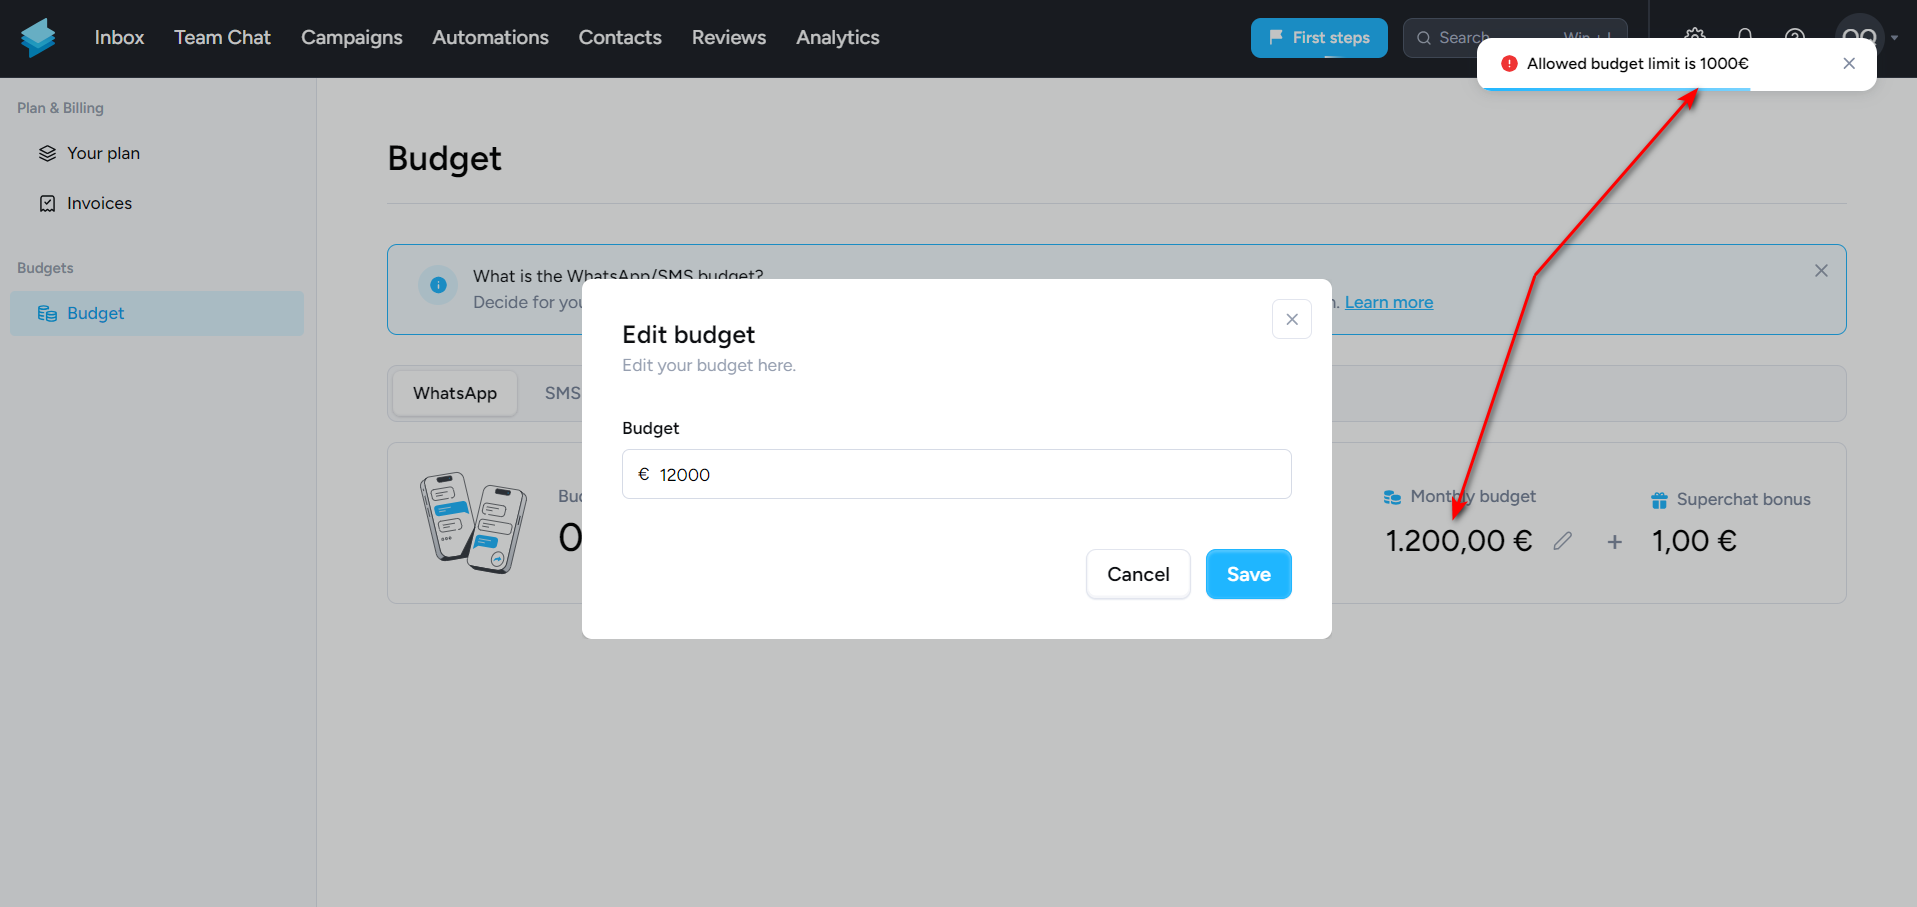Screen dimensions: 1917x907
Task: Save the new budget
Action: (1248, 574)
